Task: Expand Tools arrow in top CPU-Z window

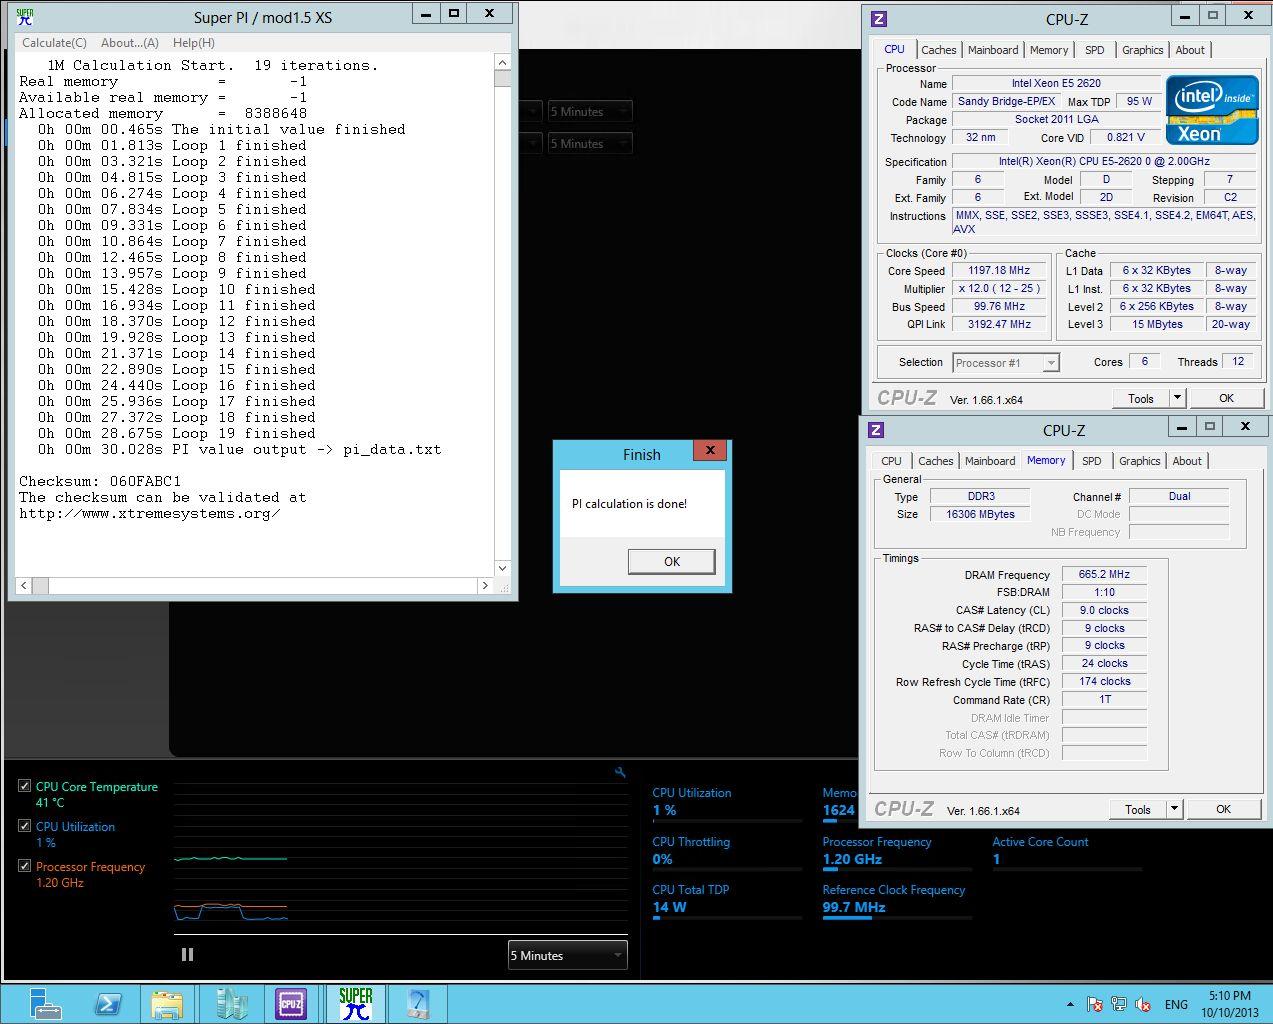Action: click(1177, 398)
